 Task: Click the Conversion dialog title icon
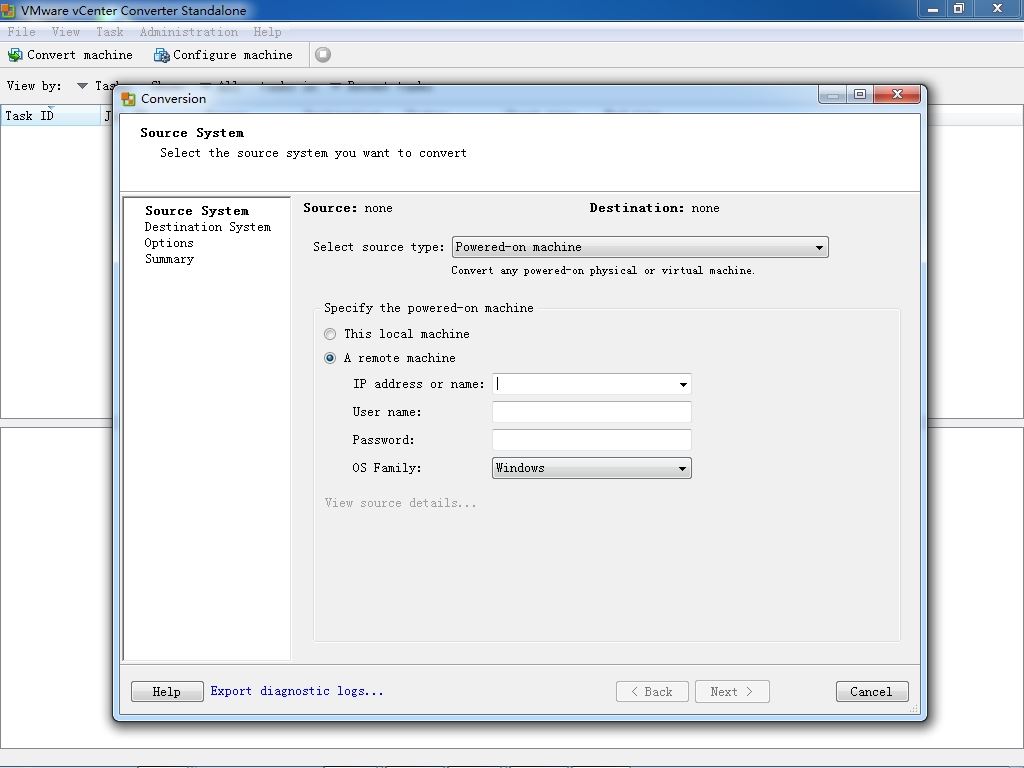pyautogui.click(x=129, y=99)
